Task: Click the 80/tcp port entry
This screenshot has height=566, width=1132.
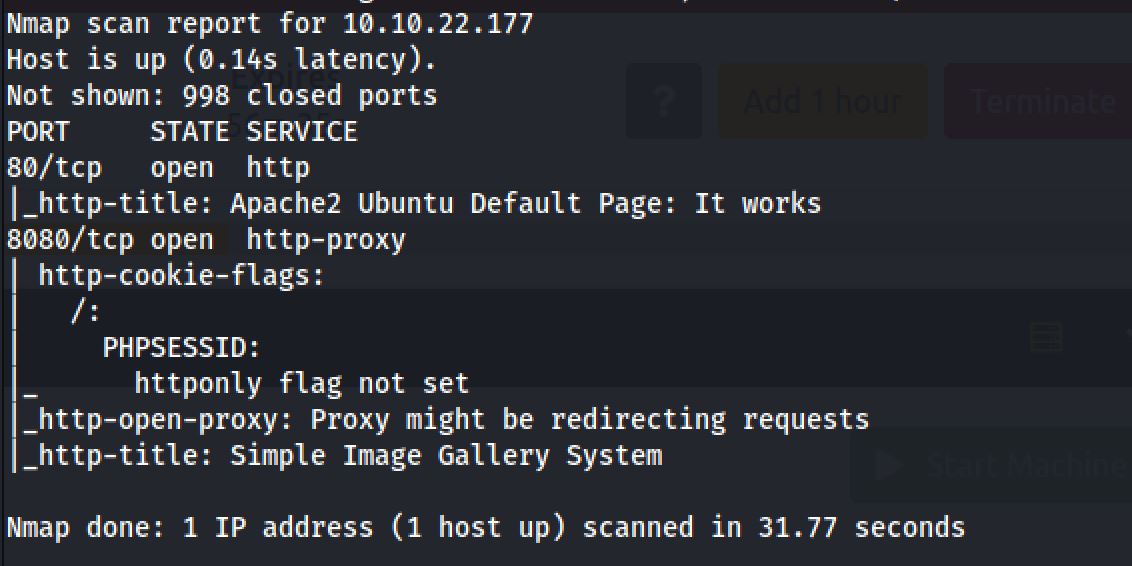Action: coord(54,168)
